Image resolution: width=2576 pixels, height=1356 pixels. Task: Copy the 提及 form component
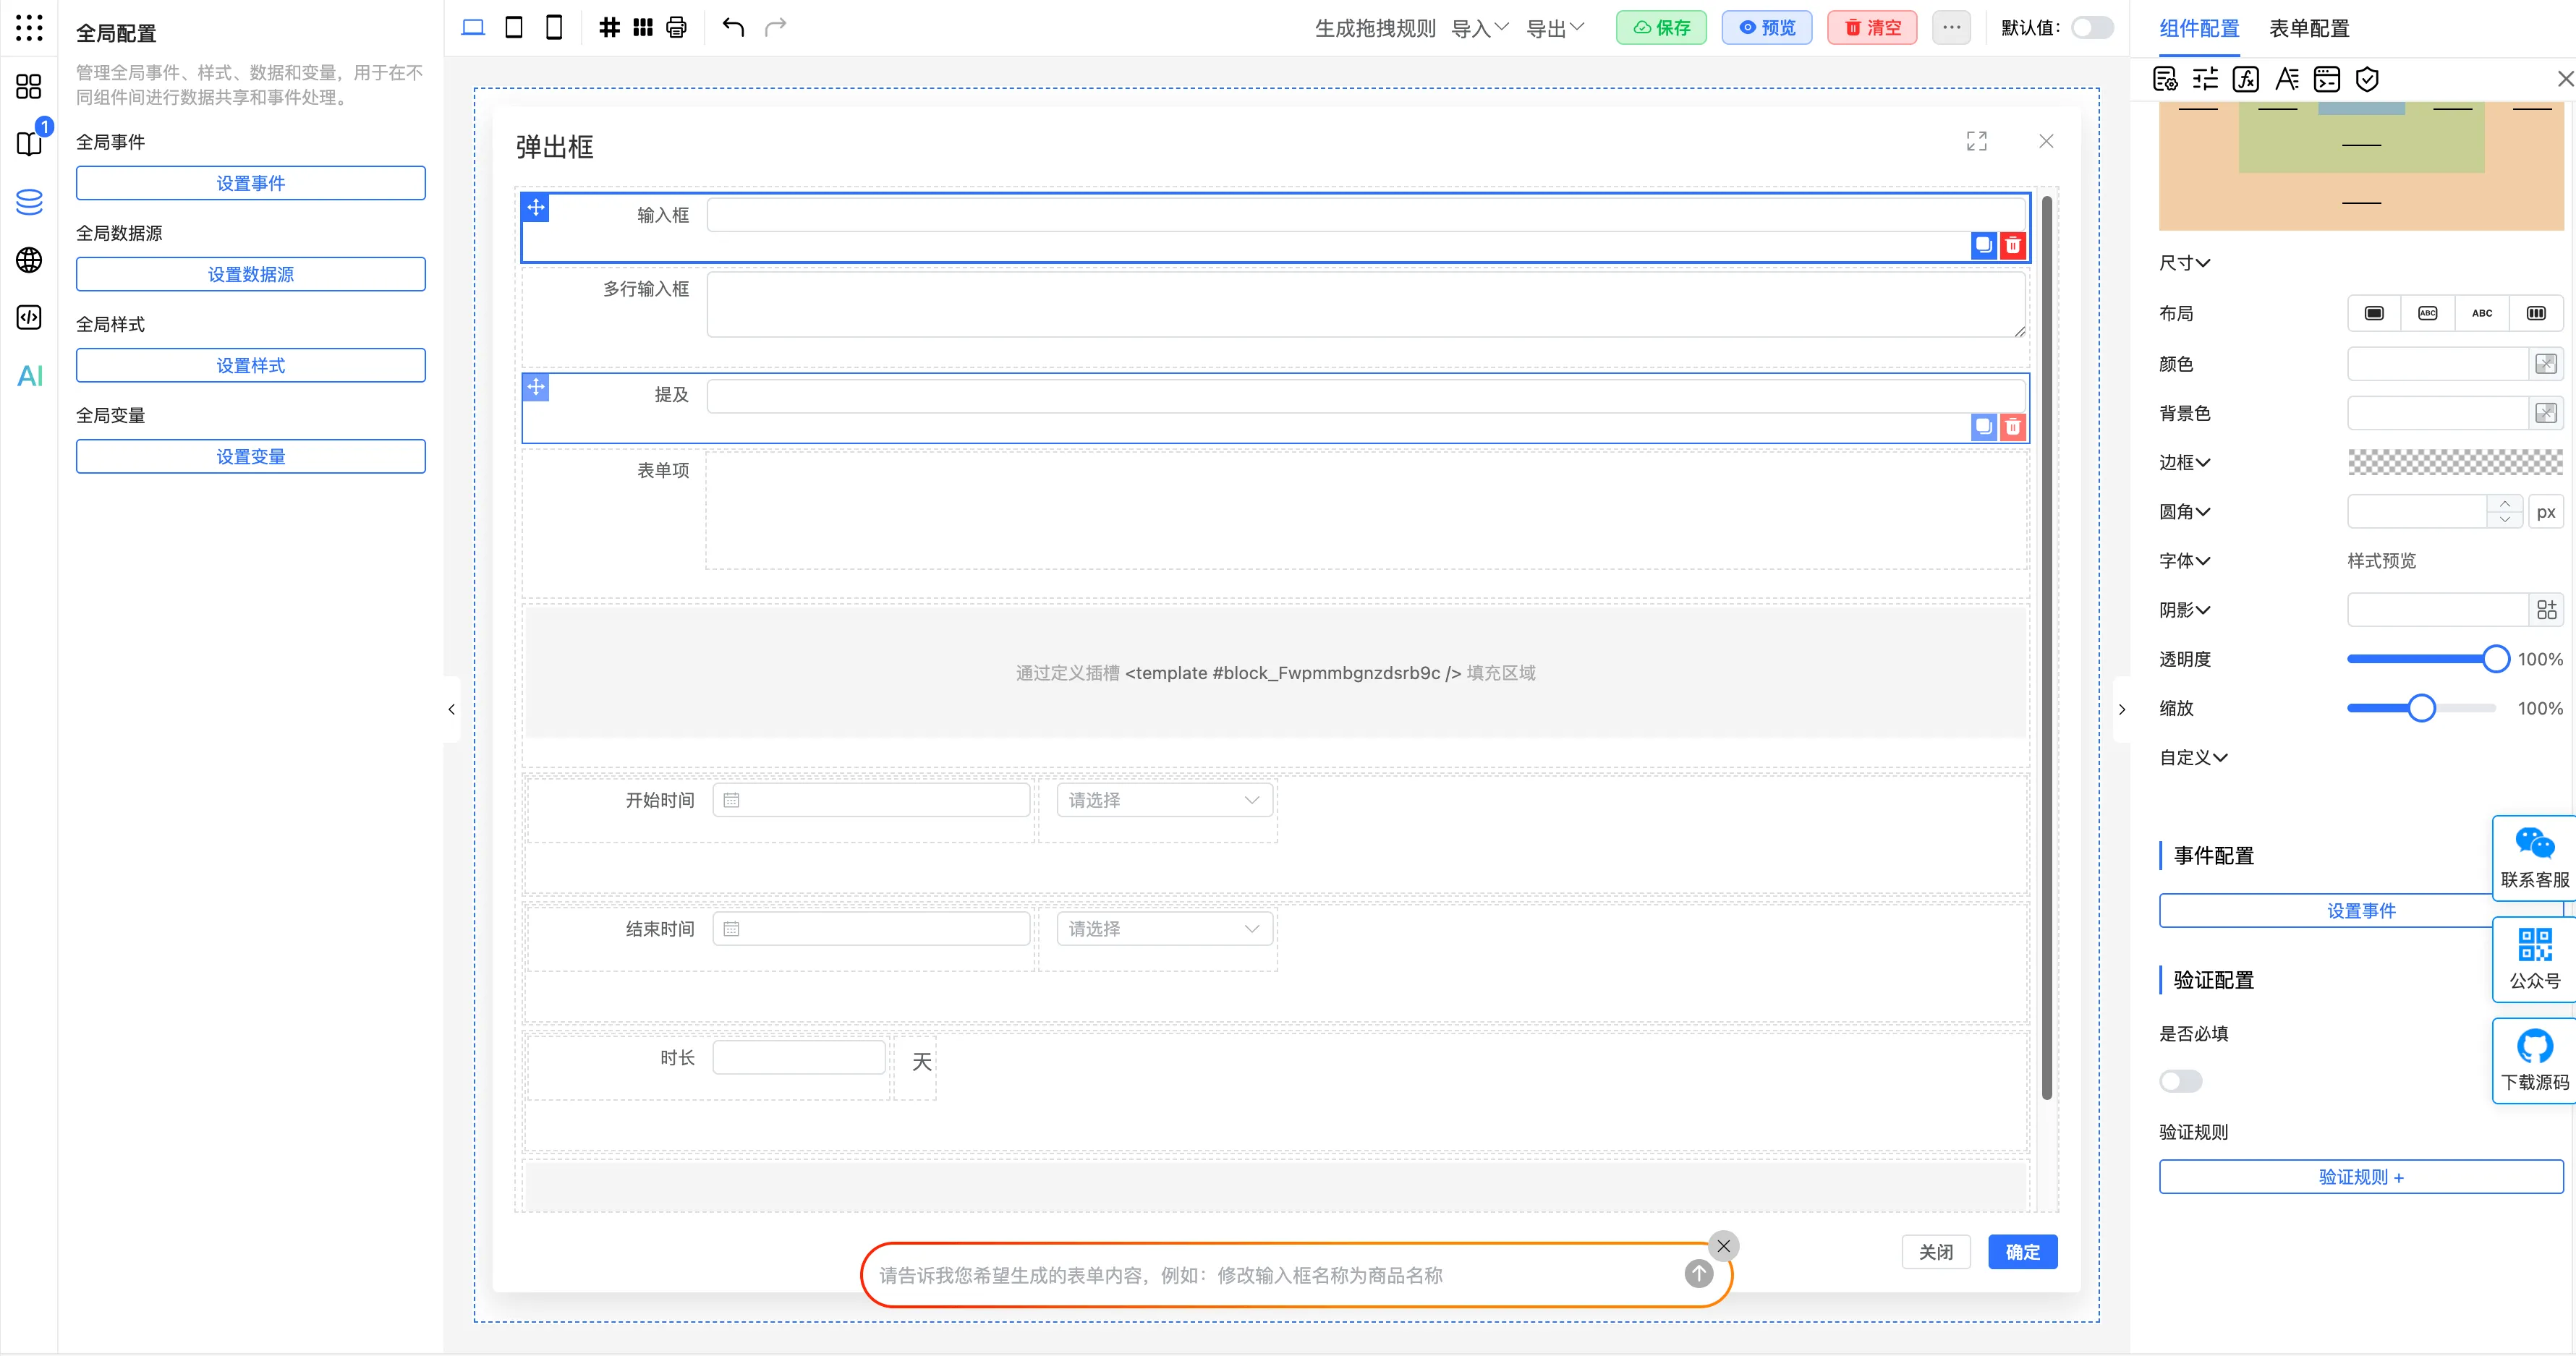pyautogui.click(x=1983, y=427)
